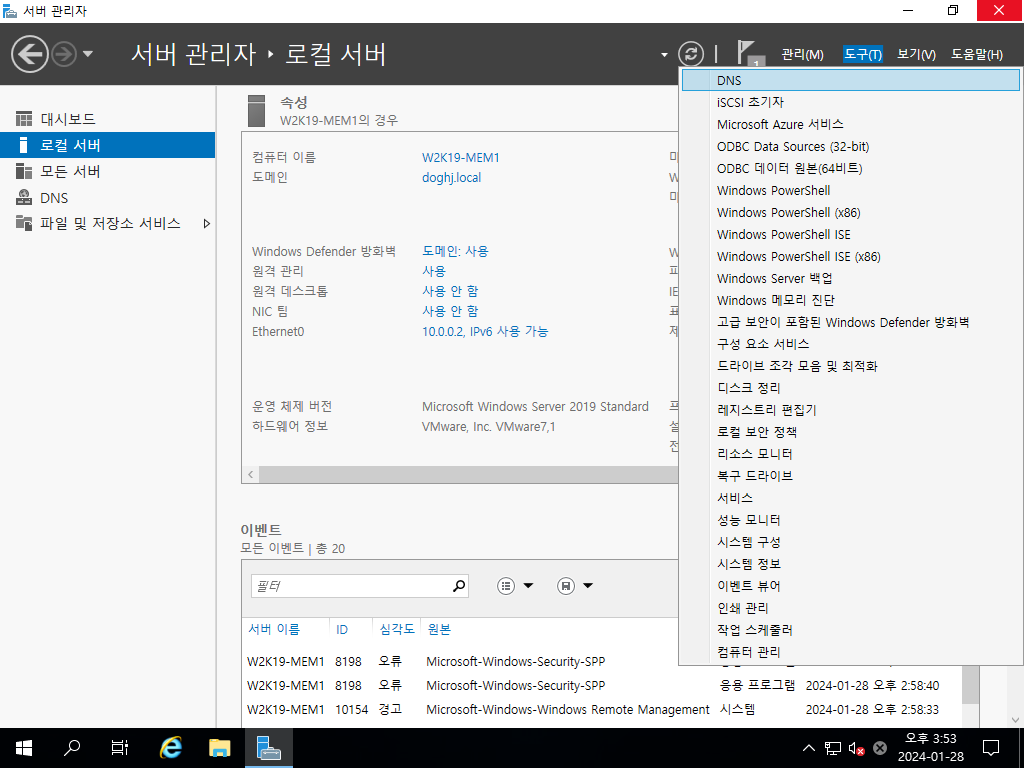Open the notifications flag icon
The width and height of the screenshot is (1024, 768).
click(x=748, y=54)
